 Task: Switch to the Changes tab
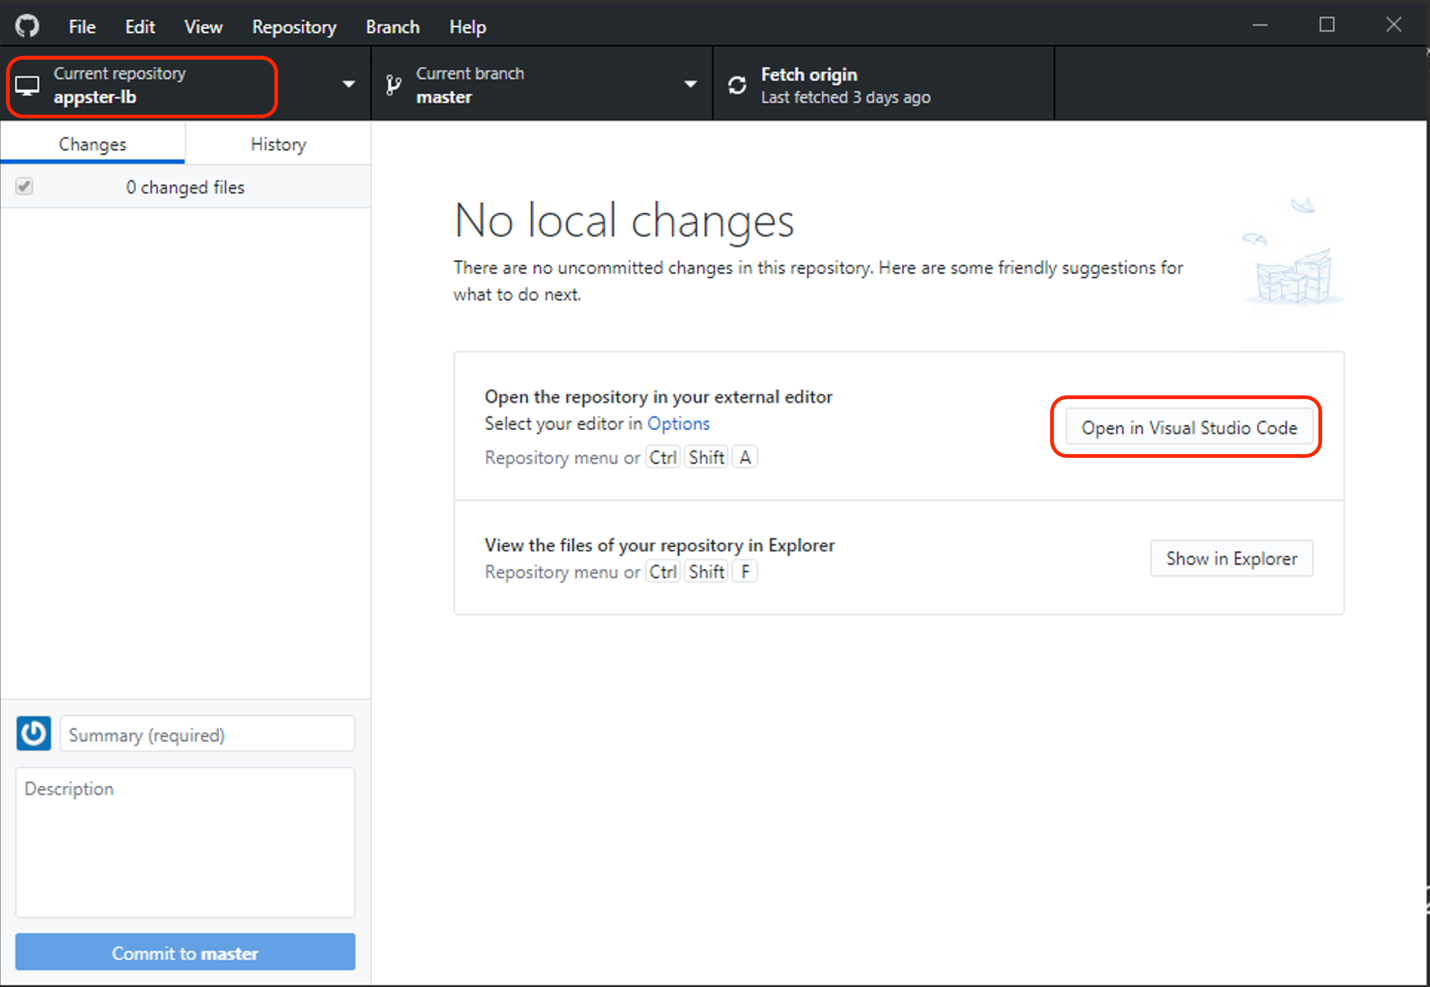pos(93,144)
